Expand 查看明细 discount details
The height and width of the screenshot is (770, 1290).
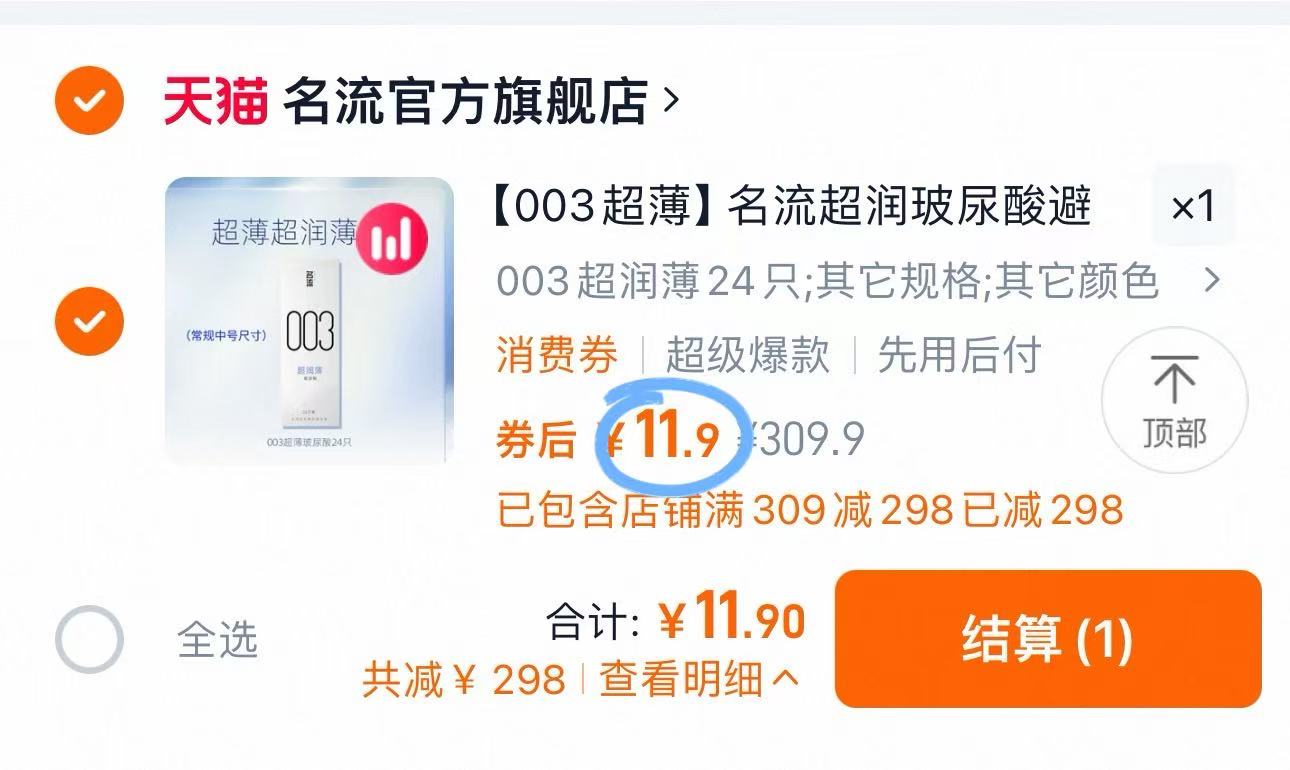[x=699, y=680]
